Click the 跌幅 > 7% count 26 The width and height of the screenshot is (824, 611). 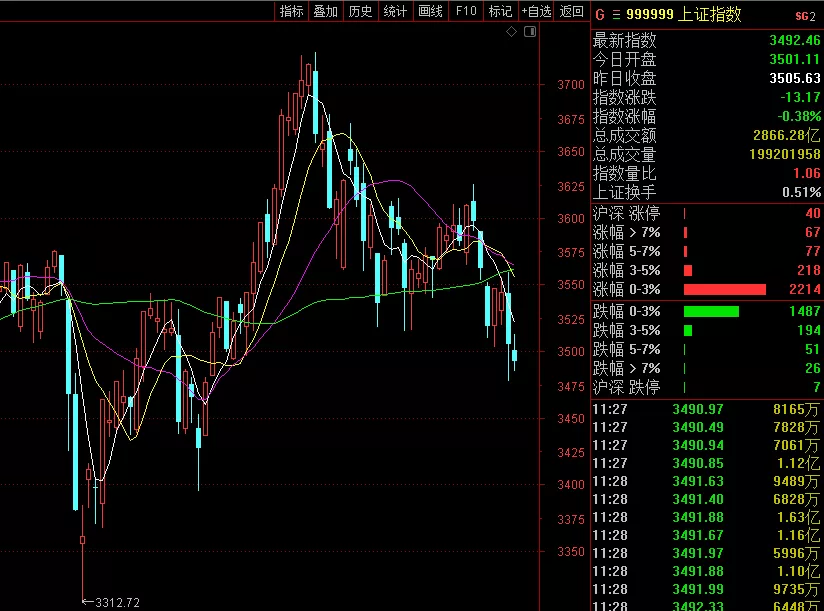coord(813,368)
